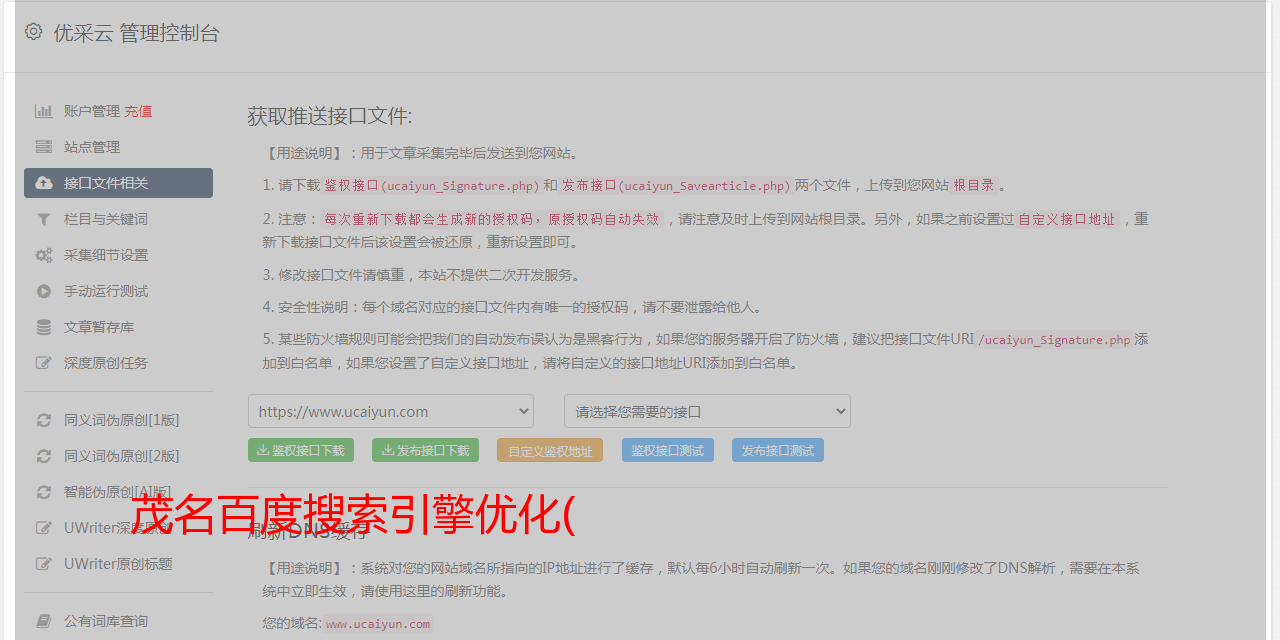
Task: Open 账户管理 in the sidebar
Action: [92, 111]
